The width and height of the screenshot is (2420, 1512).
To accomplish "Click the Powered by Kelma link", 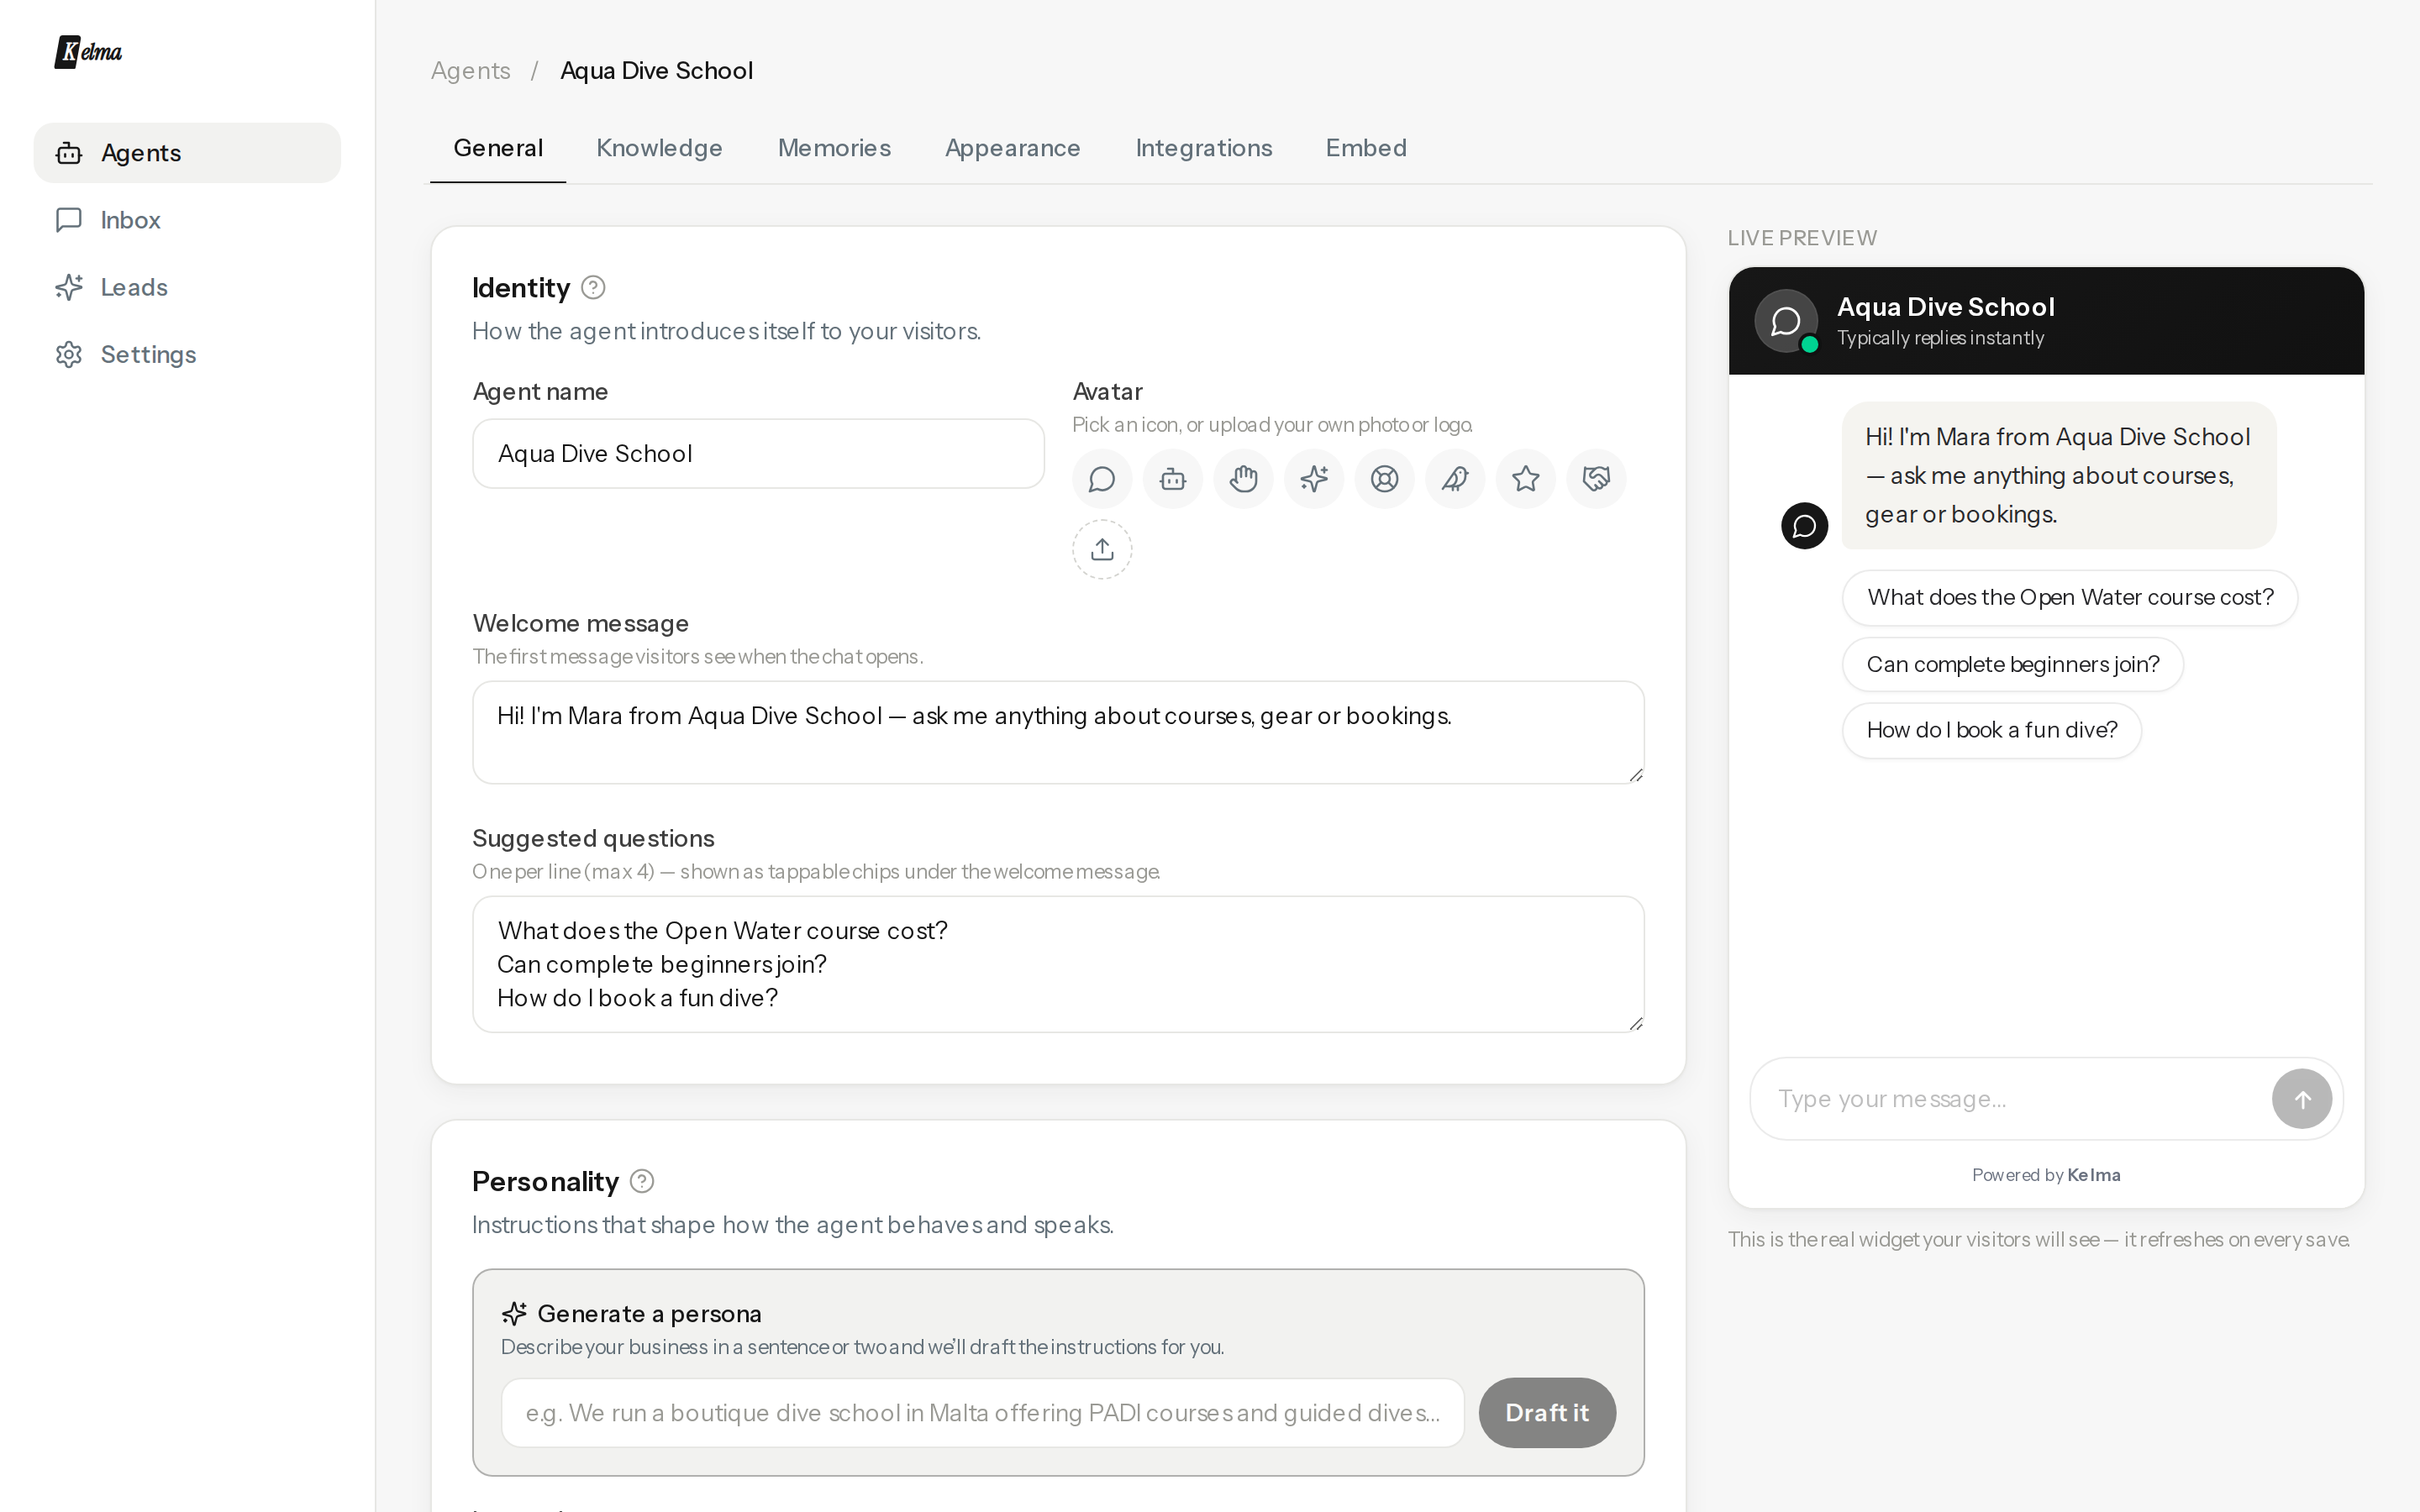I will click(2046, 1175).
